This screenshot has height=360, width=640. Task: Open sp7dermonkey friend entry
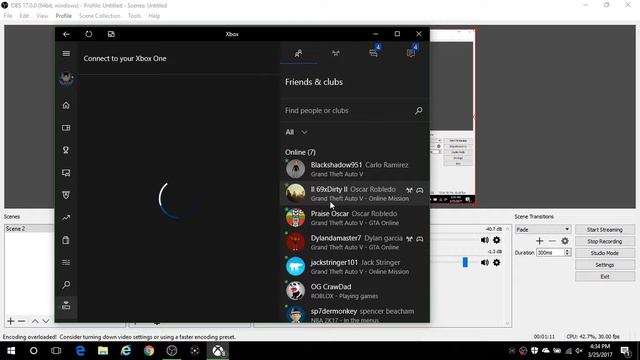pos(354,313)
